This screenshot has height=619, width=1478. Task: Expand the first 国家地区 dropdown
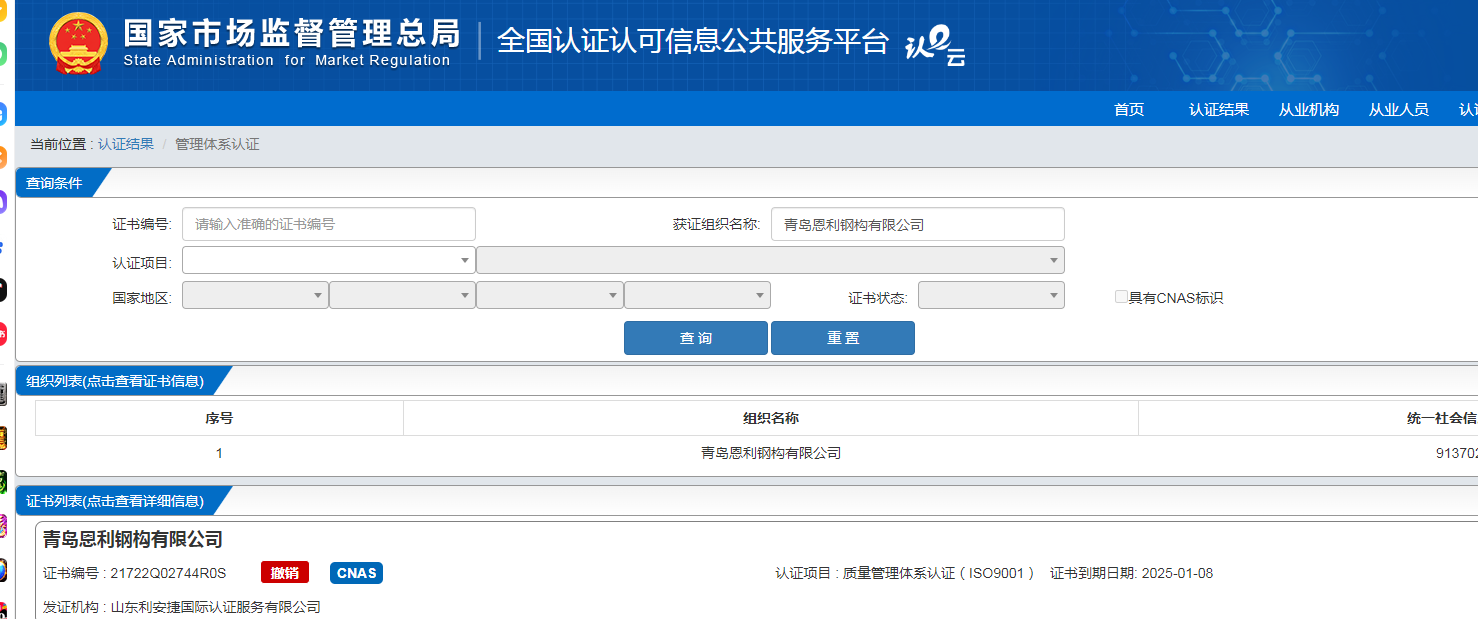(x=255, y=295)
